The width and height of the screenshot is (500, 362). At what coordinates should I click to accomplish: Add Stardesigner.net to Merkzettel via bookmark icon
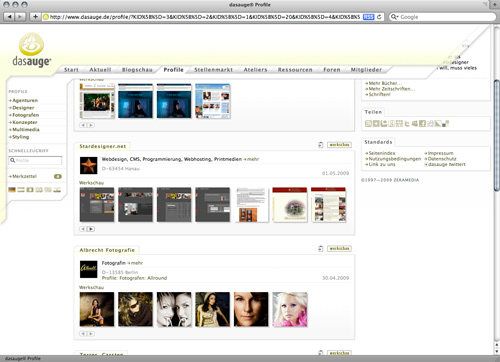click(x=320, y=145)
